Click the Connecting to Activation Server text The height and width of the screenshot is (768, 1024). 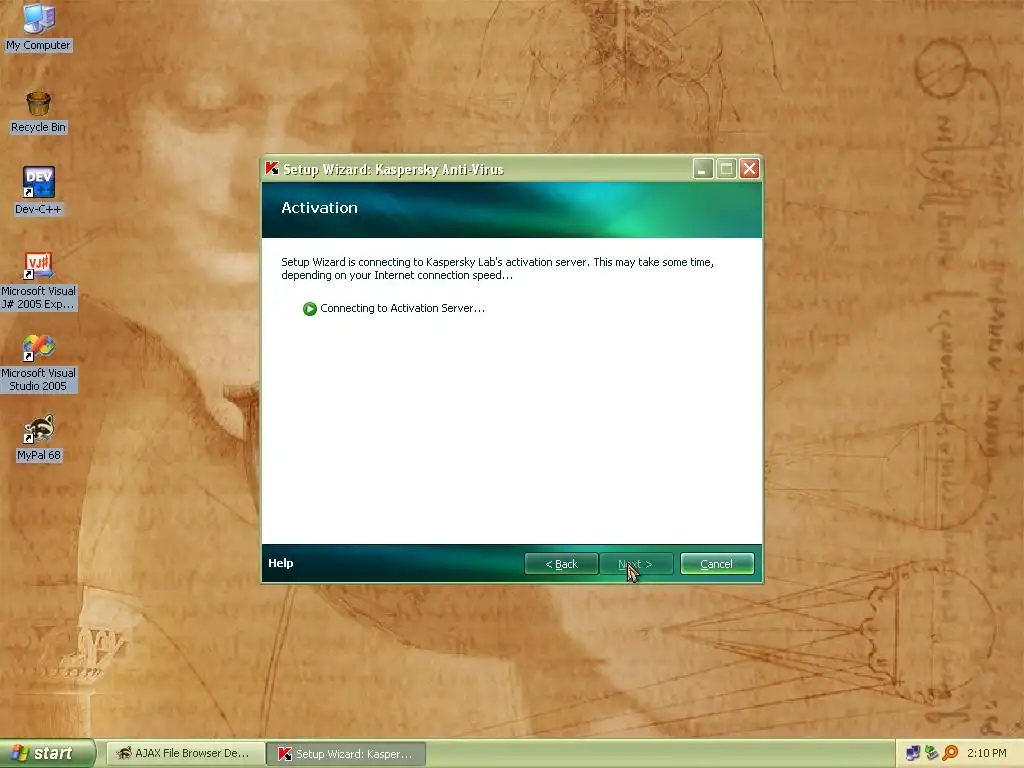(x=402, y=308)
